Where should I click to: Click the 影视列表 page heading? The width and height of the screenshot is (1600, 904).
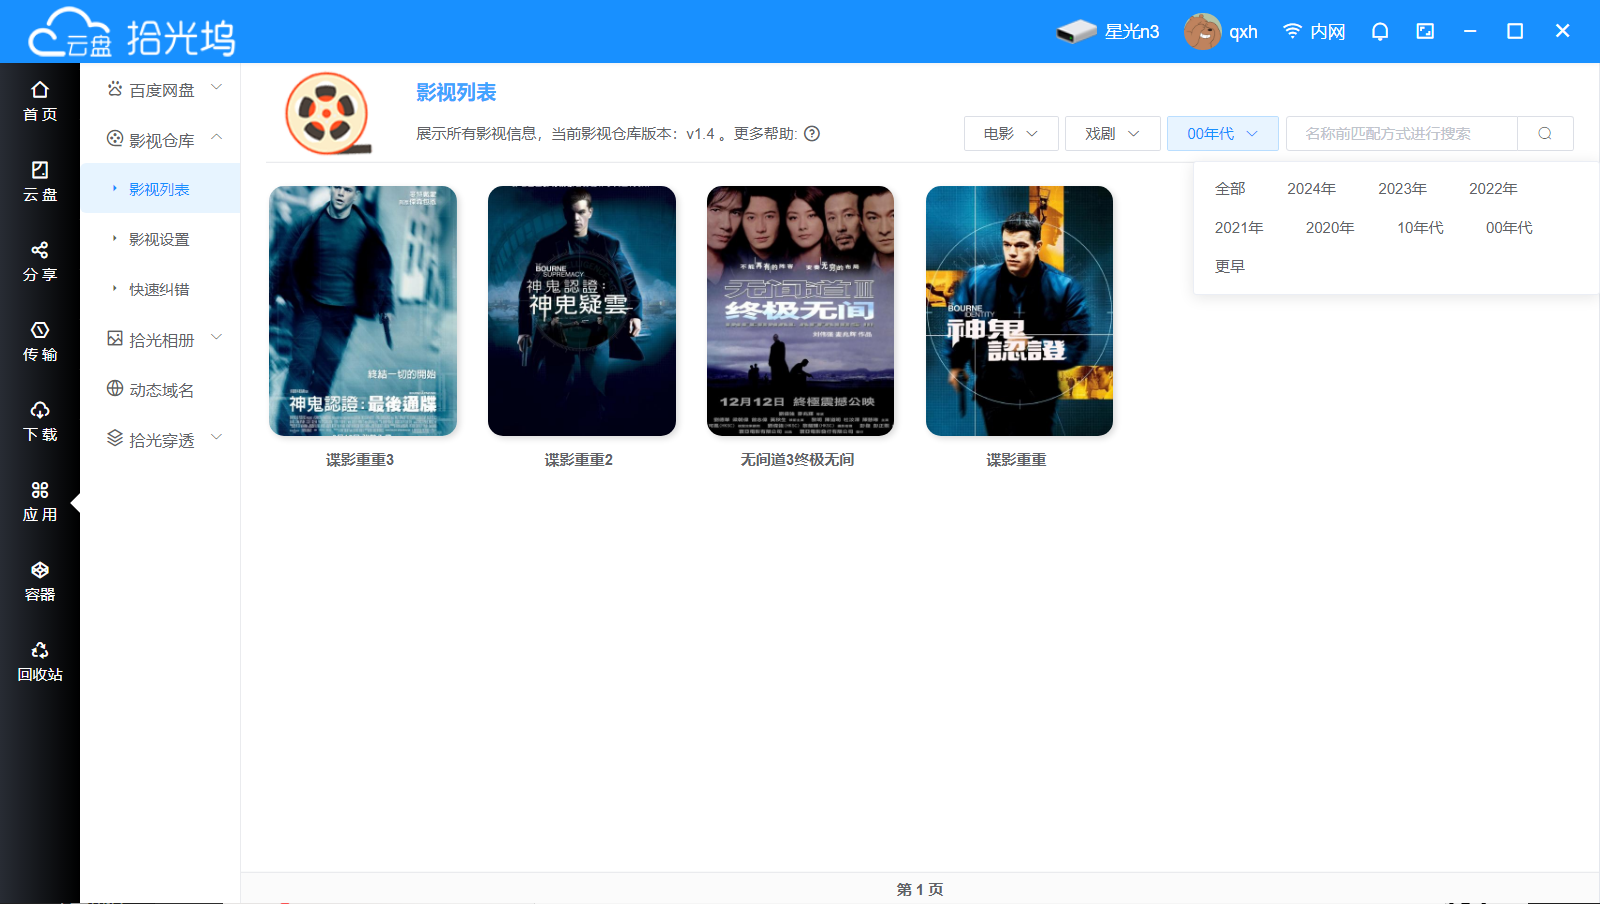[x=456, y=93]
